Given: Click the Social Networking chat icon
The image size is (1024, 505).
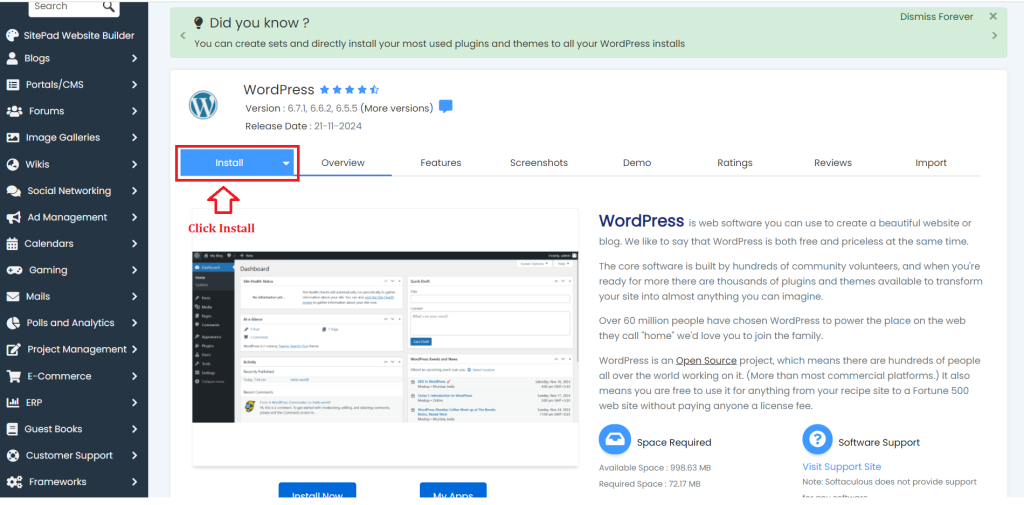Looking at the screenshot, I should pyautogui.click(x=14, y=191).
